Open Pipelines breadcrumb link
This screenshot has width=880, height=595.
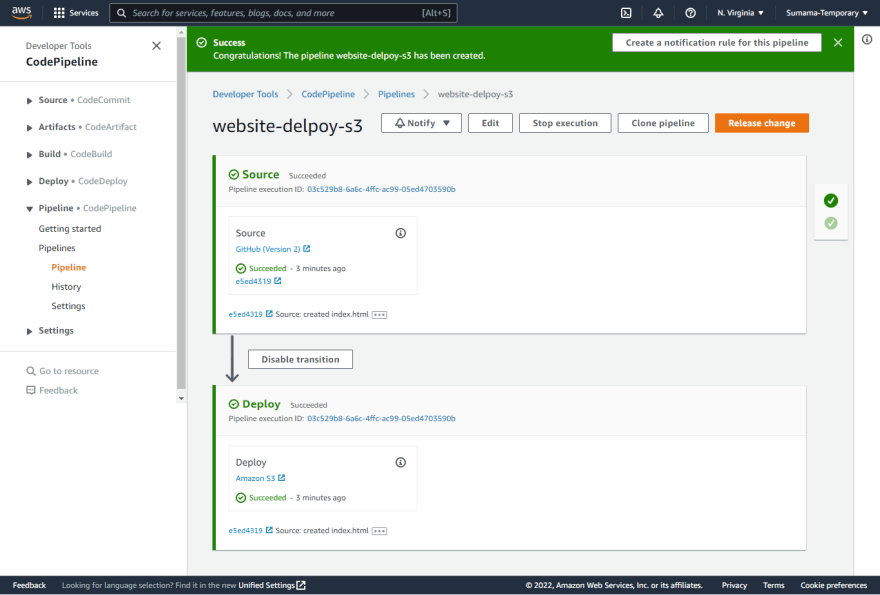pos(396,94)
